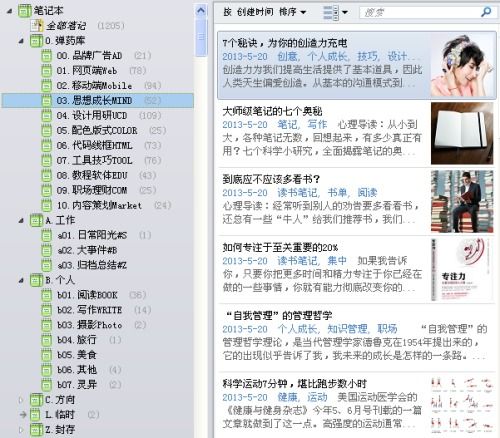Click the A.工作 stack icon

pyautogui.click(x=36, y=220)
